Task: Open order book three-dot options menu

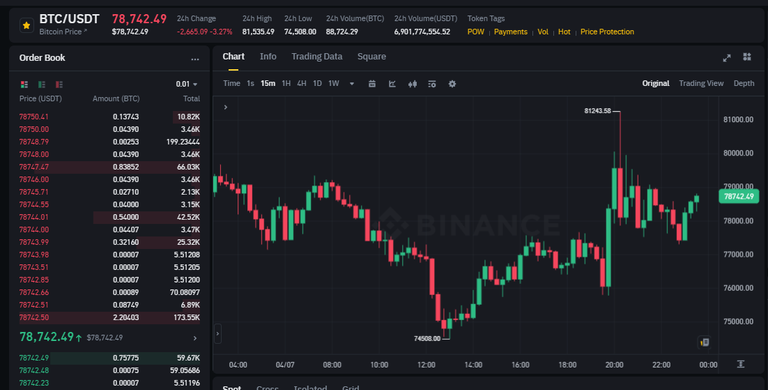Action: coord(195,59)
